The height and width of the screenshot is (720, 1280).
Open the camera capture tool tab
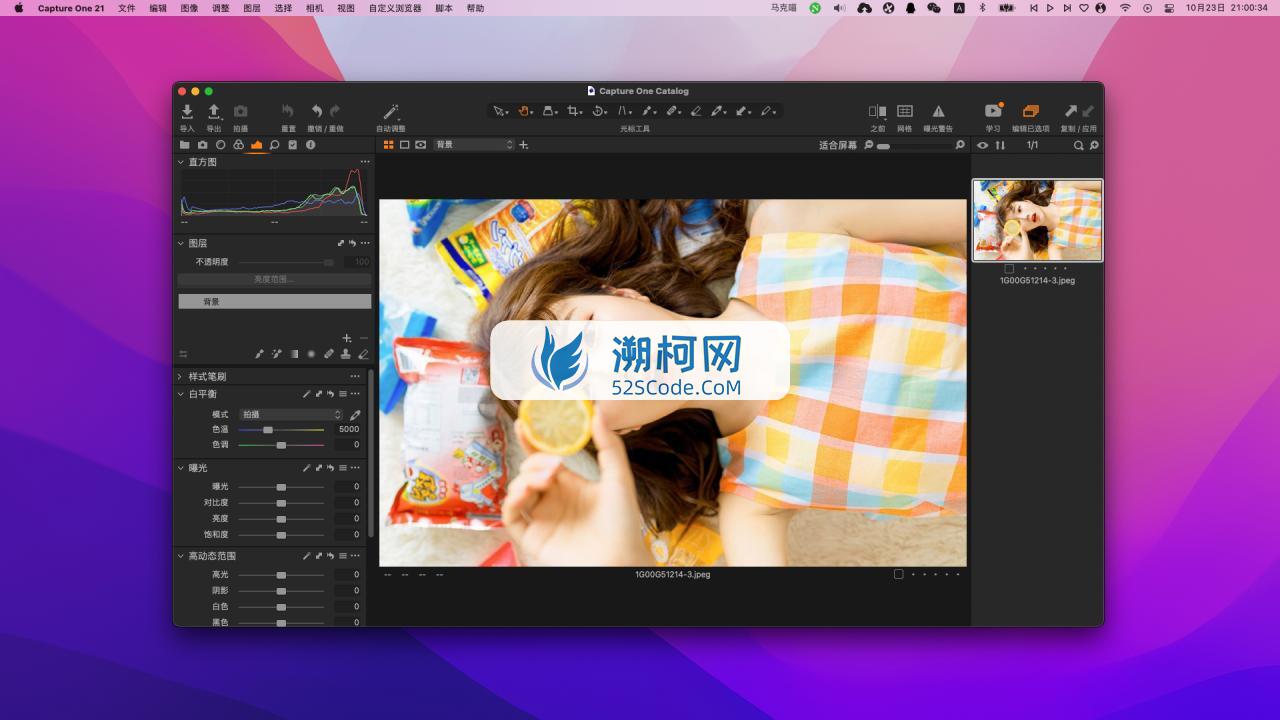point(203,145)
